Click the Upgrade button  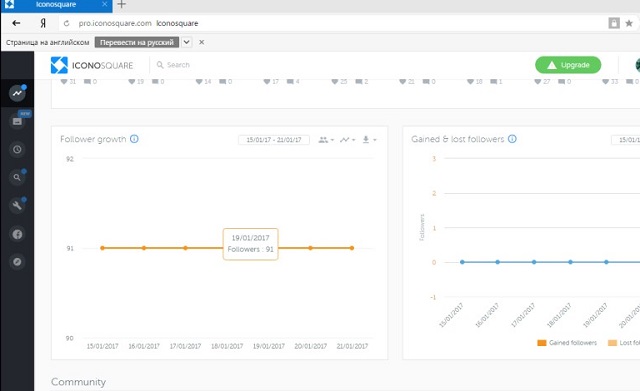click(568, 65)
